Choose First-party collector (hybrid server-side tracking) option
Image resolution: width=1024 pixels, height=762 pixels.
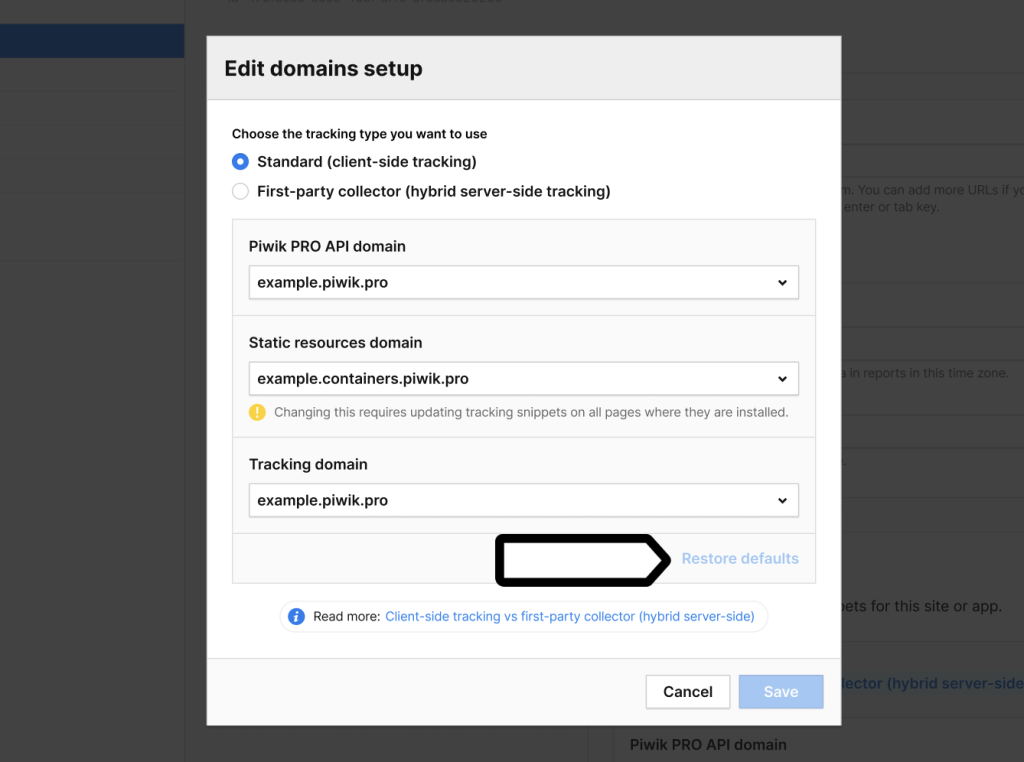[x=240, y=191]
